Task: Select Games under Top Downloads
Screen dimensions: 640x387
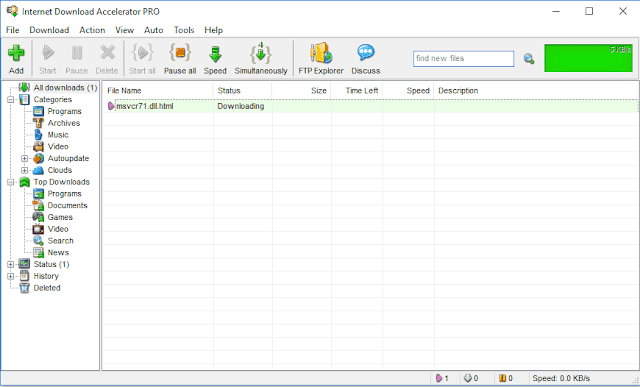Action: pos(60,218)
